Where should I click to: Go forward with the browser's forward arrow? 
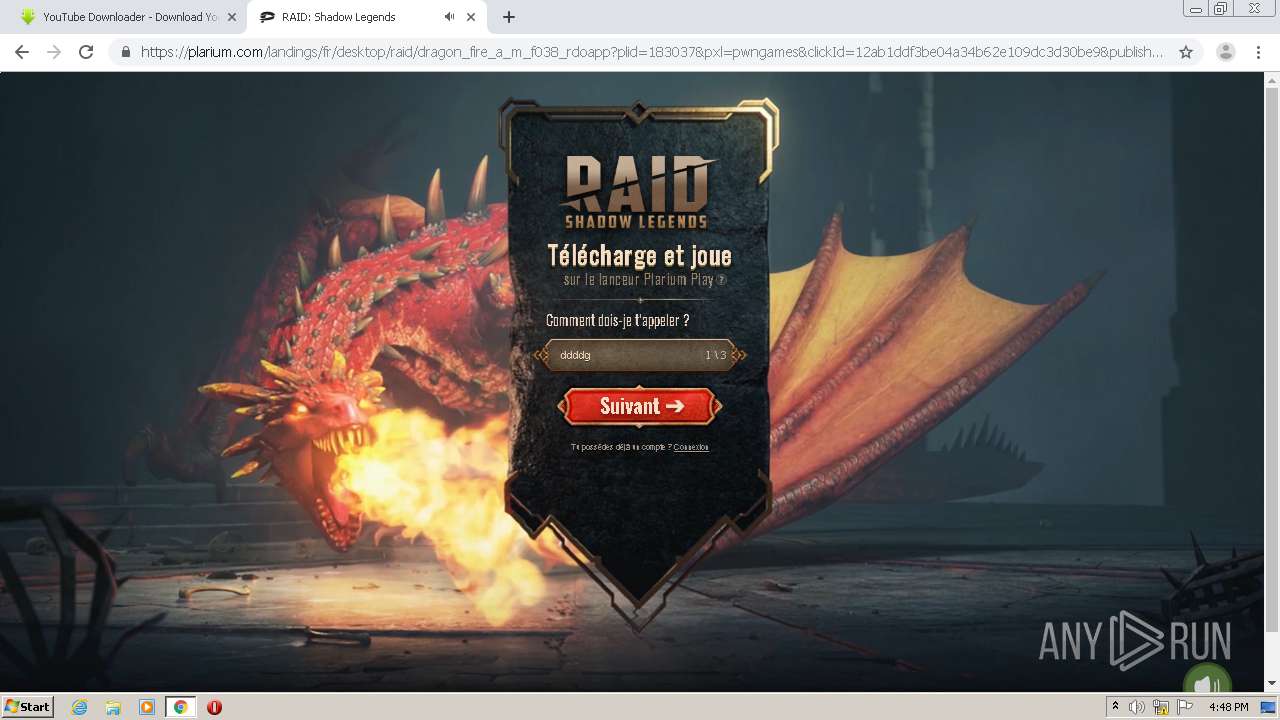[x=54, y=52]
